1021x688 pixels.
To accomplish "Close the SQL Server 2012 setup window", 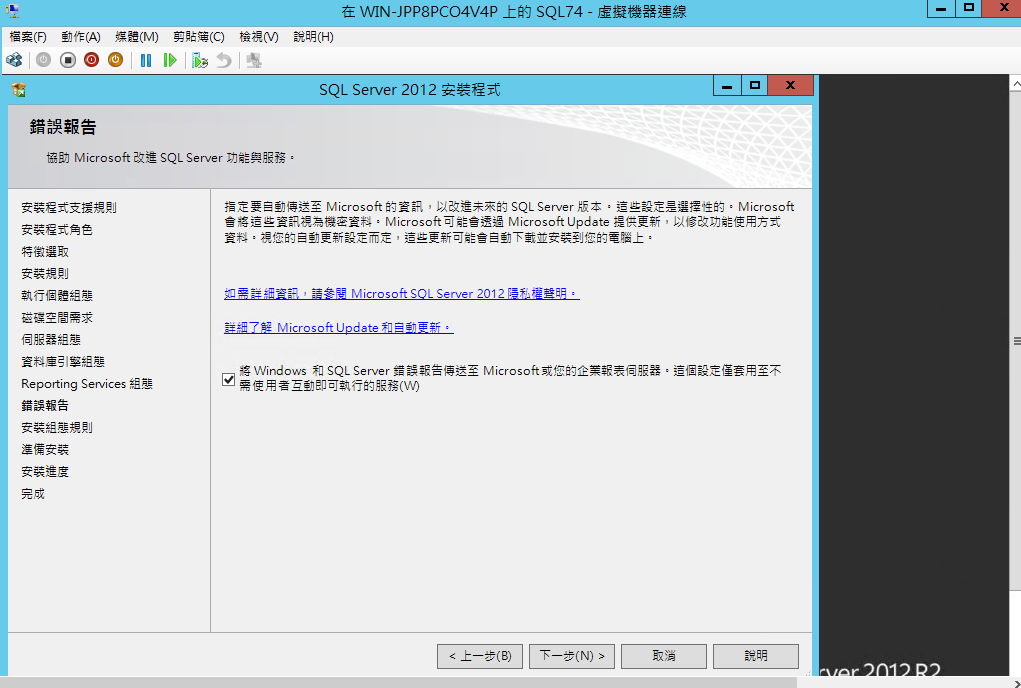I will point(790,86).
